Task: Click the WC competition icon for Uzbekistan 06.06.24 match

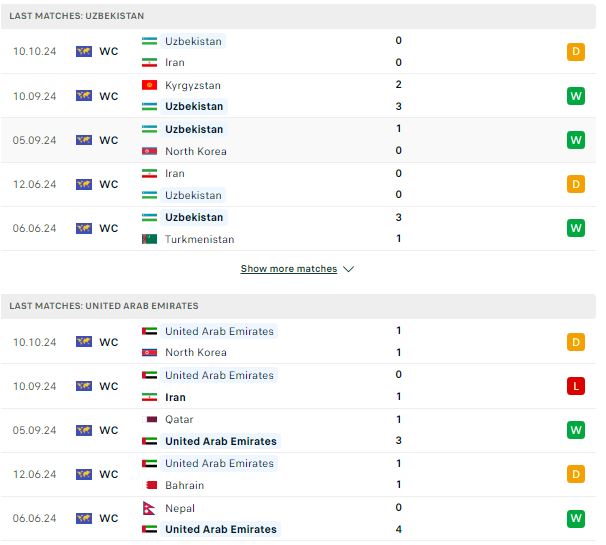Action: (84, 228)
